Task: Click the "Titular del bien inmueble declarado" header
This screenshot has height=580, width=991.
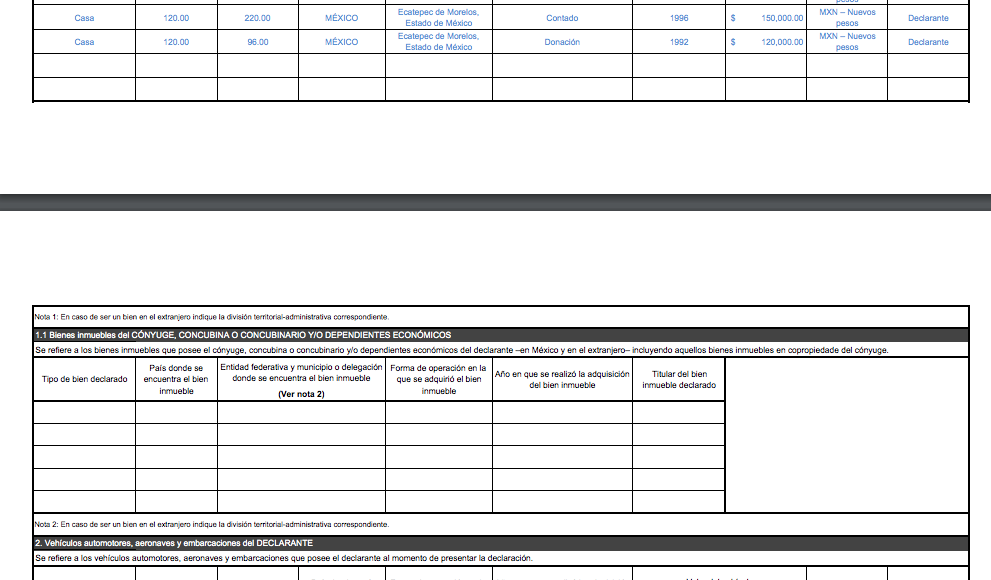Action: coord(678,380)
